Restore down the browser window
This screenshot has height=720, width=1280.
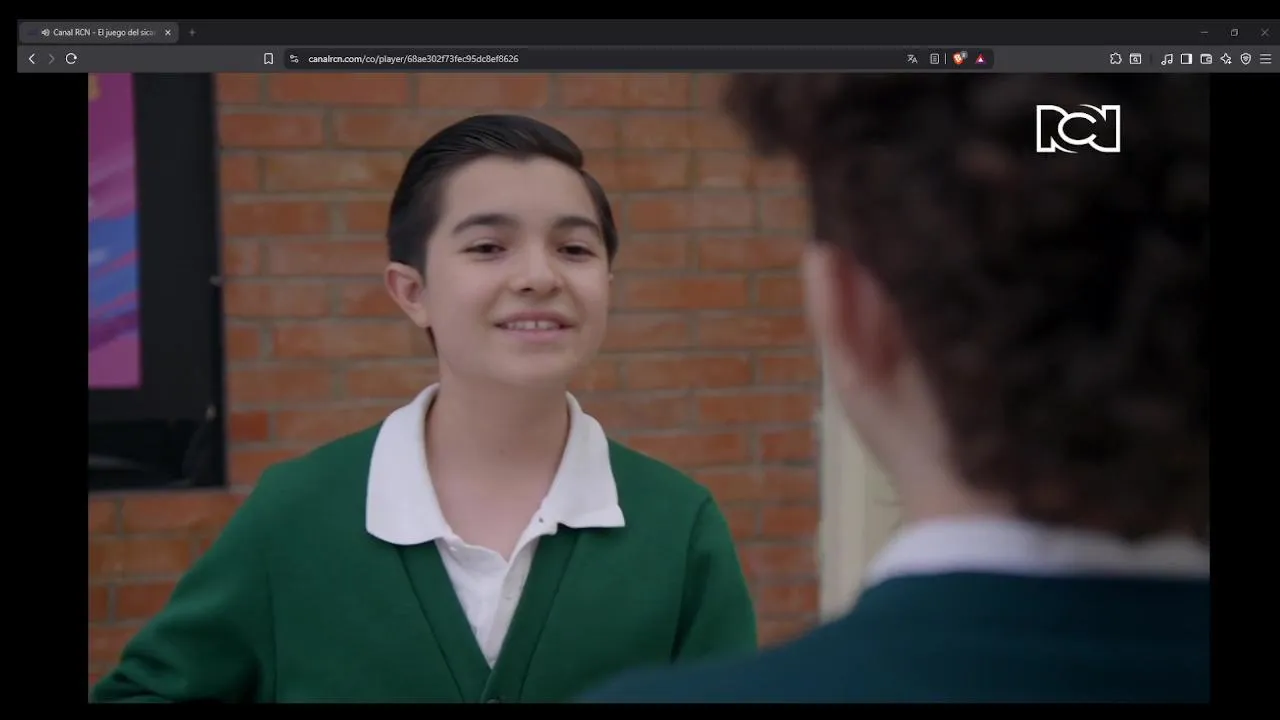1234,32
